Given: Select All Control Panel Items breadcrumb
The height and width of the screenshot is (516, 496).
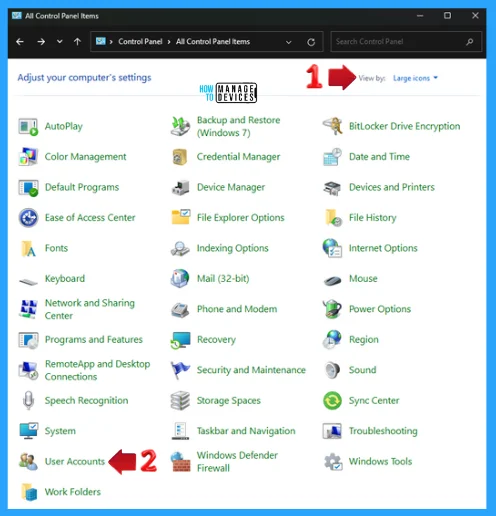Looking at the screenshot, I should point(213,42).
